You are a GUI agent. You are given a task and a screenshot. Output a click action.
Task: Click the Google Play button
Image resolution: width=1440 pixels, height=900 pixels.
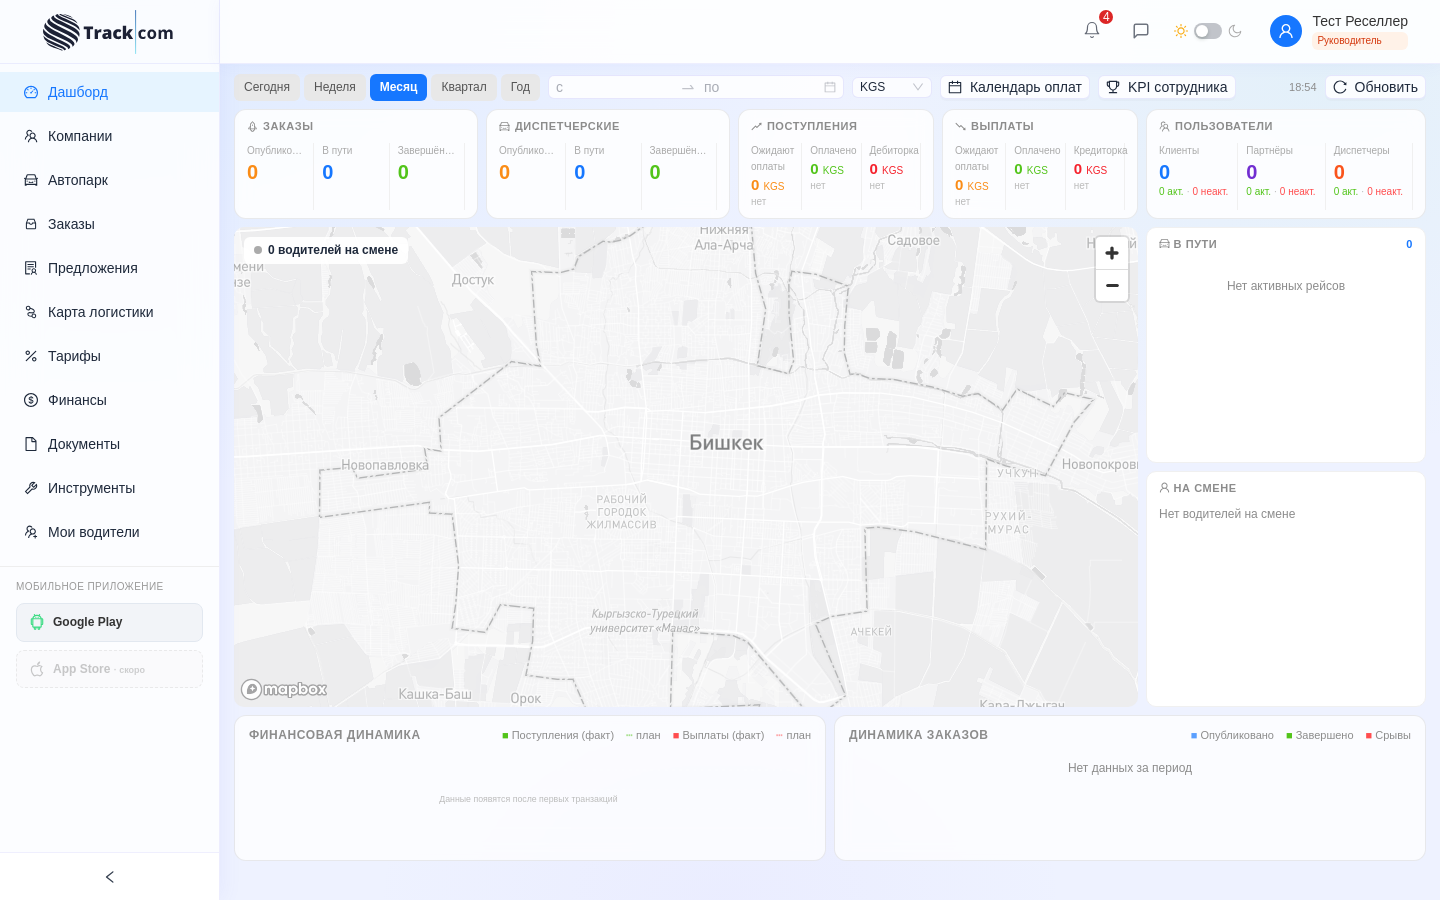point(109,622)
